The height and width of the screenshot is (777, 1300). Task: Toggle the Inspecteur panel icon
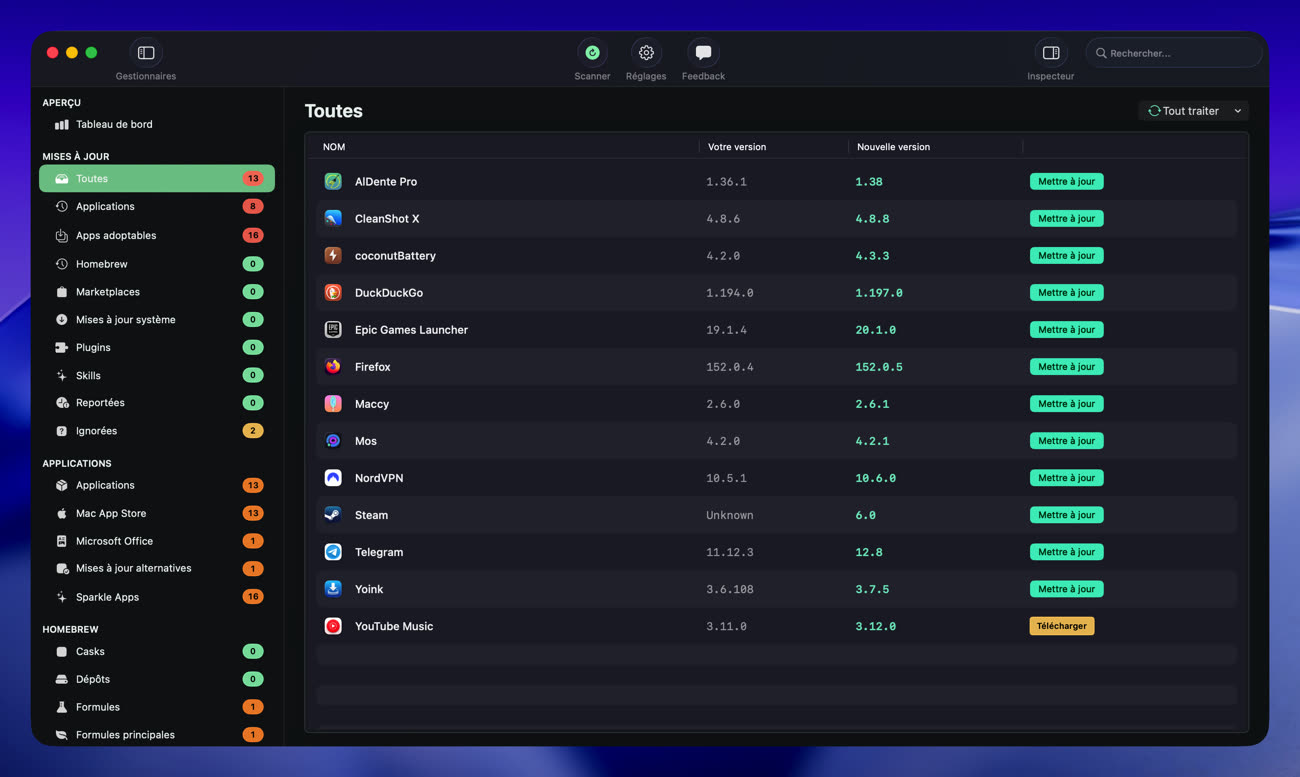pos(1051,53)
